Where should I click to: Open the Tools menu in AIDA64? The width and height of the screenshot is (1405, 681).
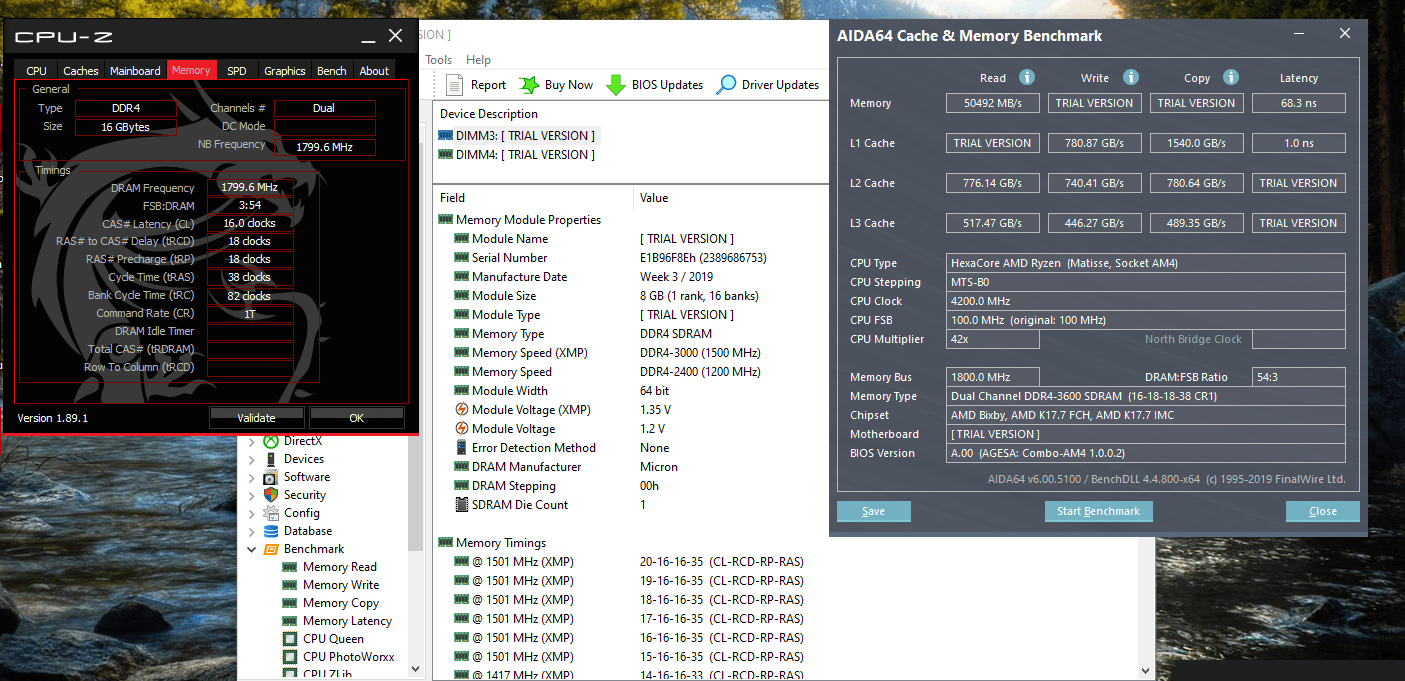click(x=439, y=59)
